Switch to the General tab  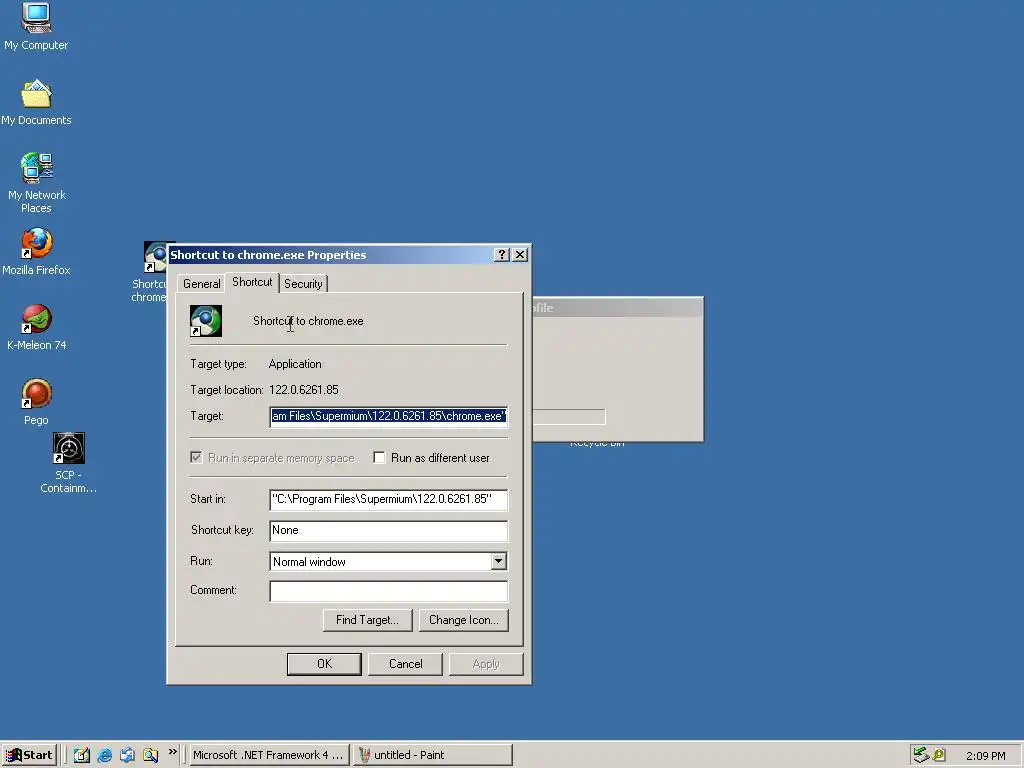[x=201, y=283]
